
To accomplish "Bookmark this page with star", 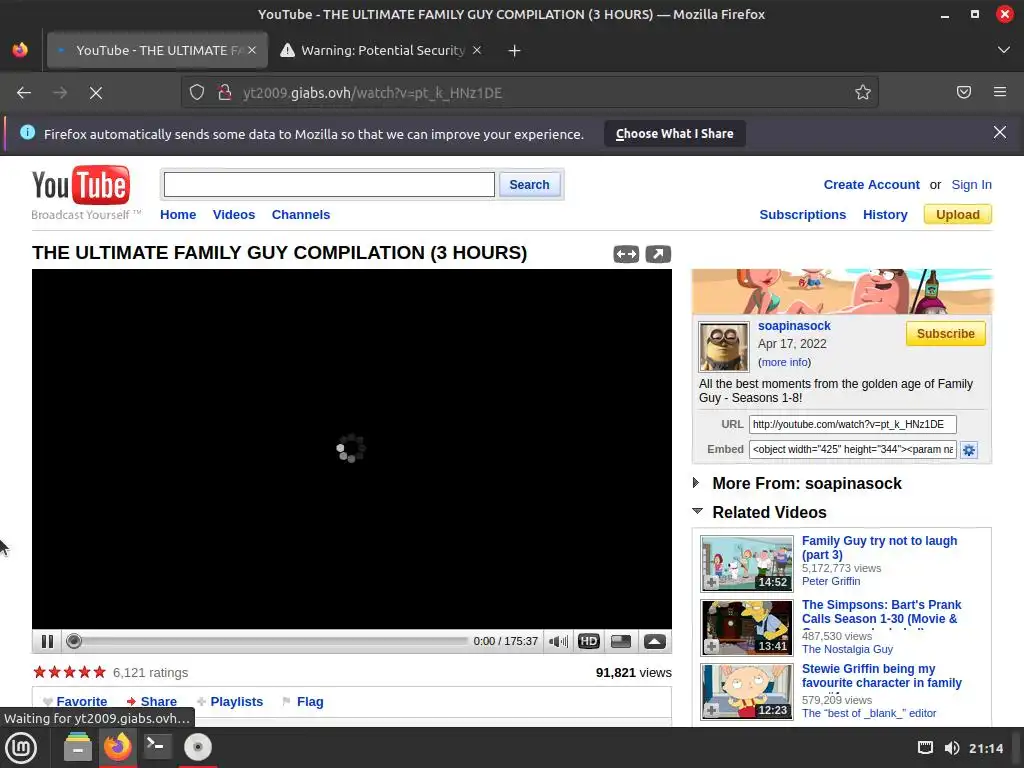I will (x=863, y=93).
